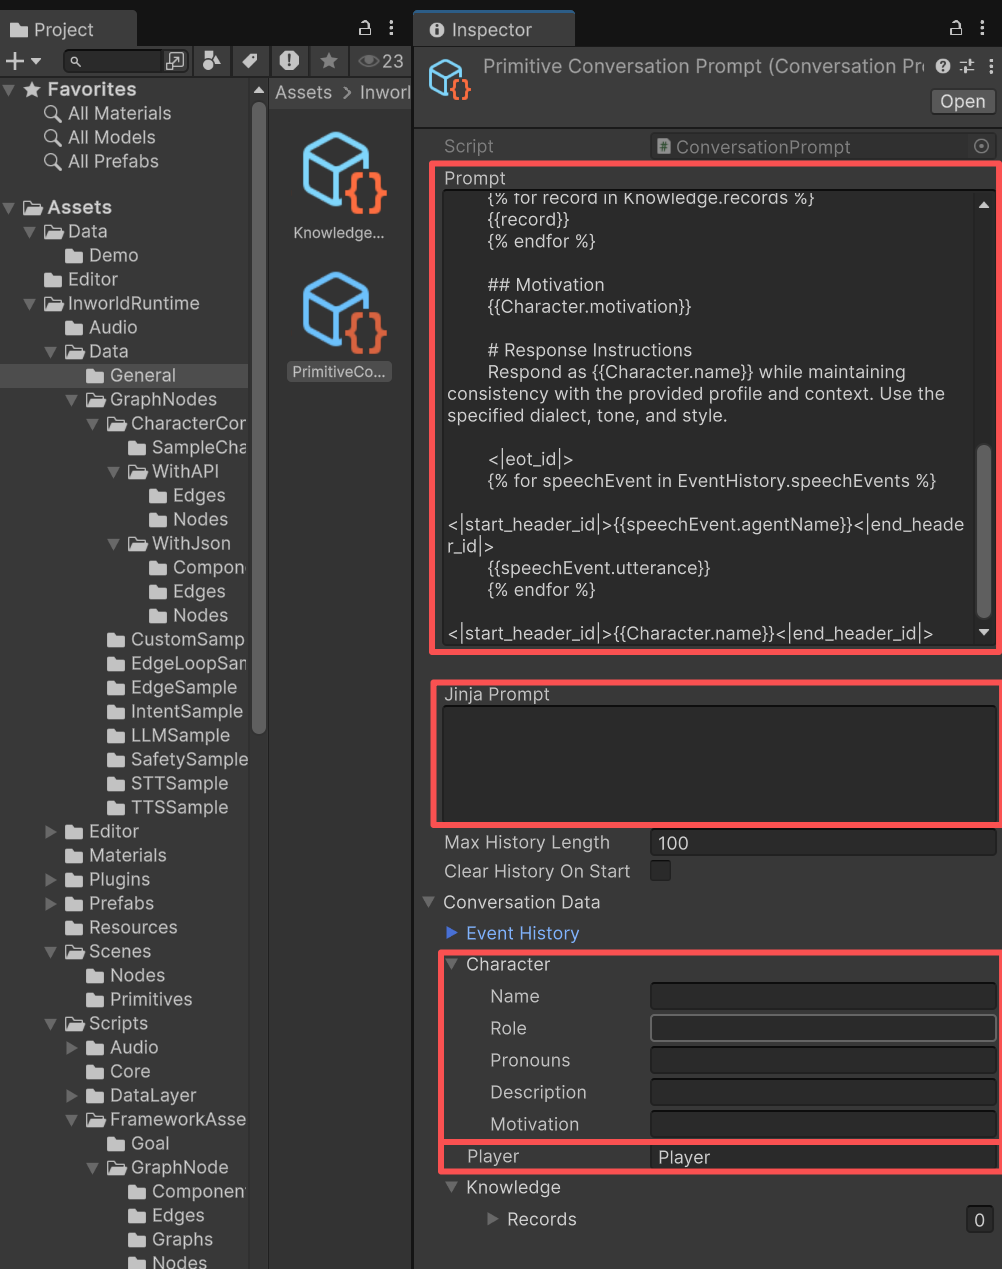Click the ConversationPrompt script field

click(812, 146)
